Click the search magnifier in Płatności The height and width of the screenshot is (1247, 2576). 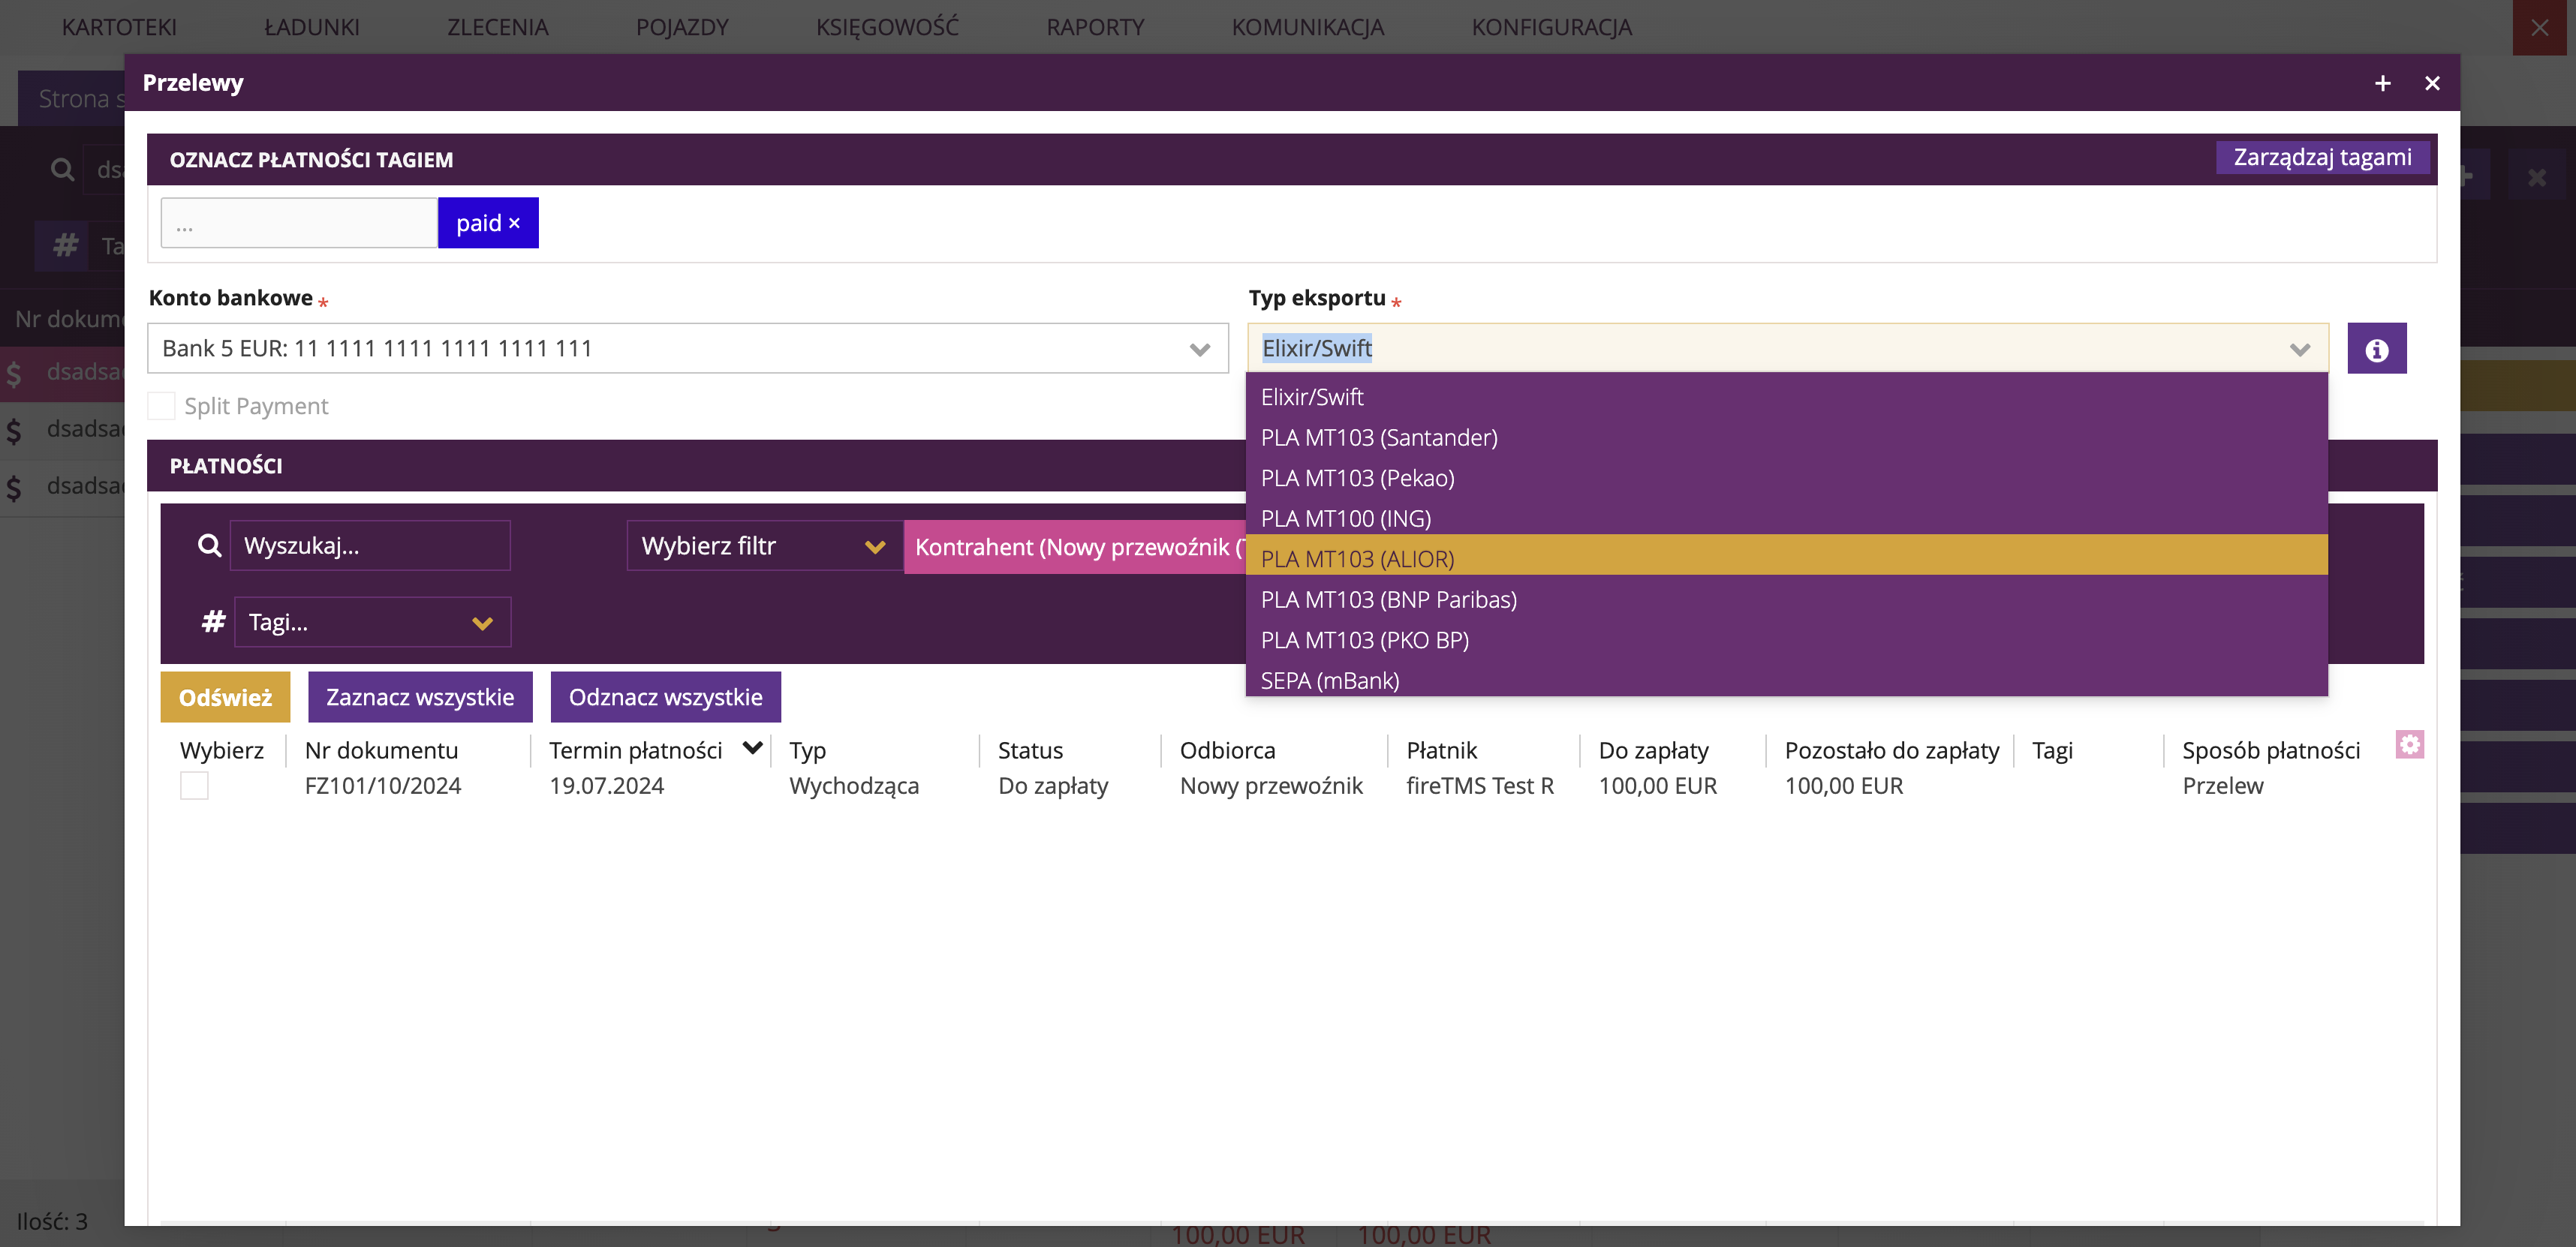pyautogui.click(x=209, y=545)
